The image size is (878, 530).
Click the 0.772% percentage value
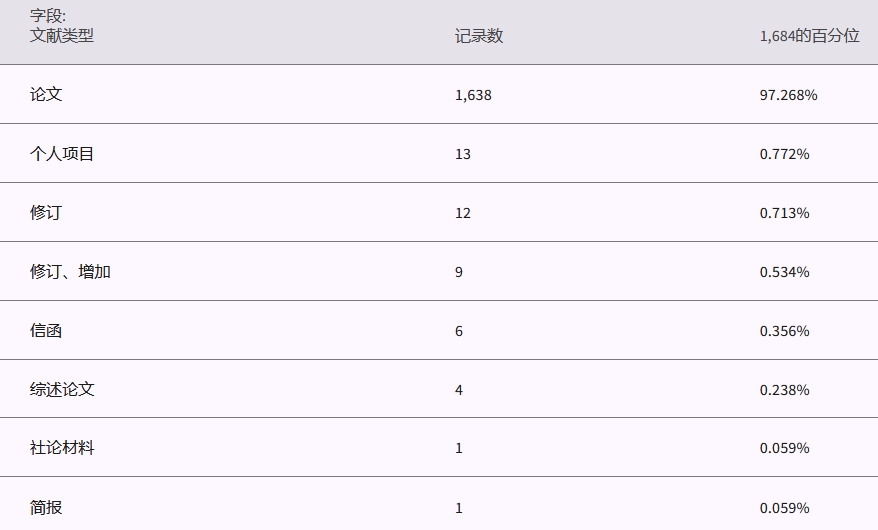point(784,154)
